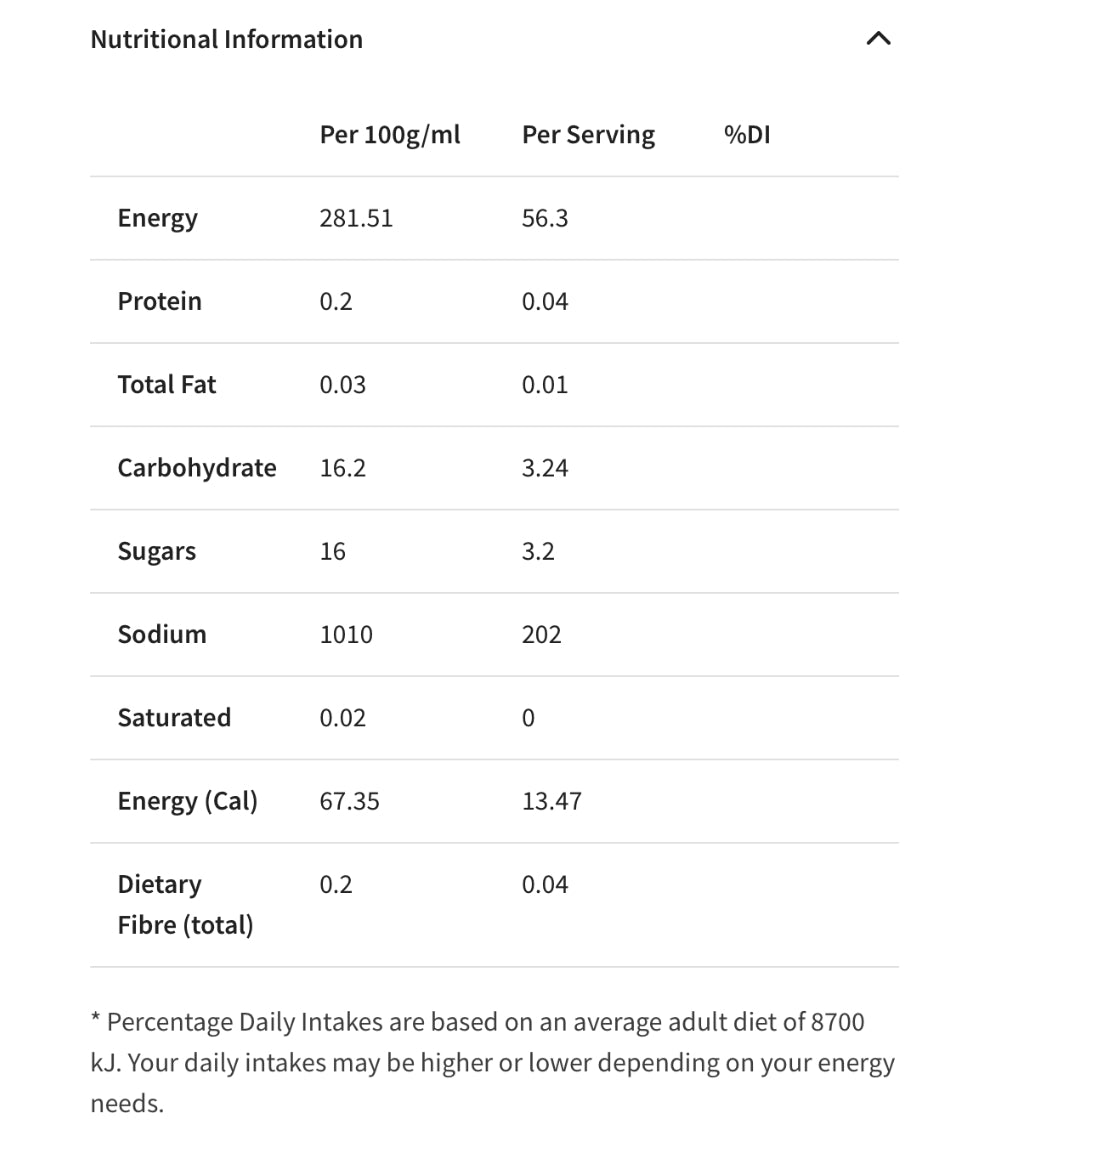
Task: Select the Per 100g/ml column header
Action: [x=390, y=135]
